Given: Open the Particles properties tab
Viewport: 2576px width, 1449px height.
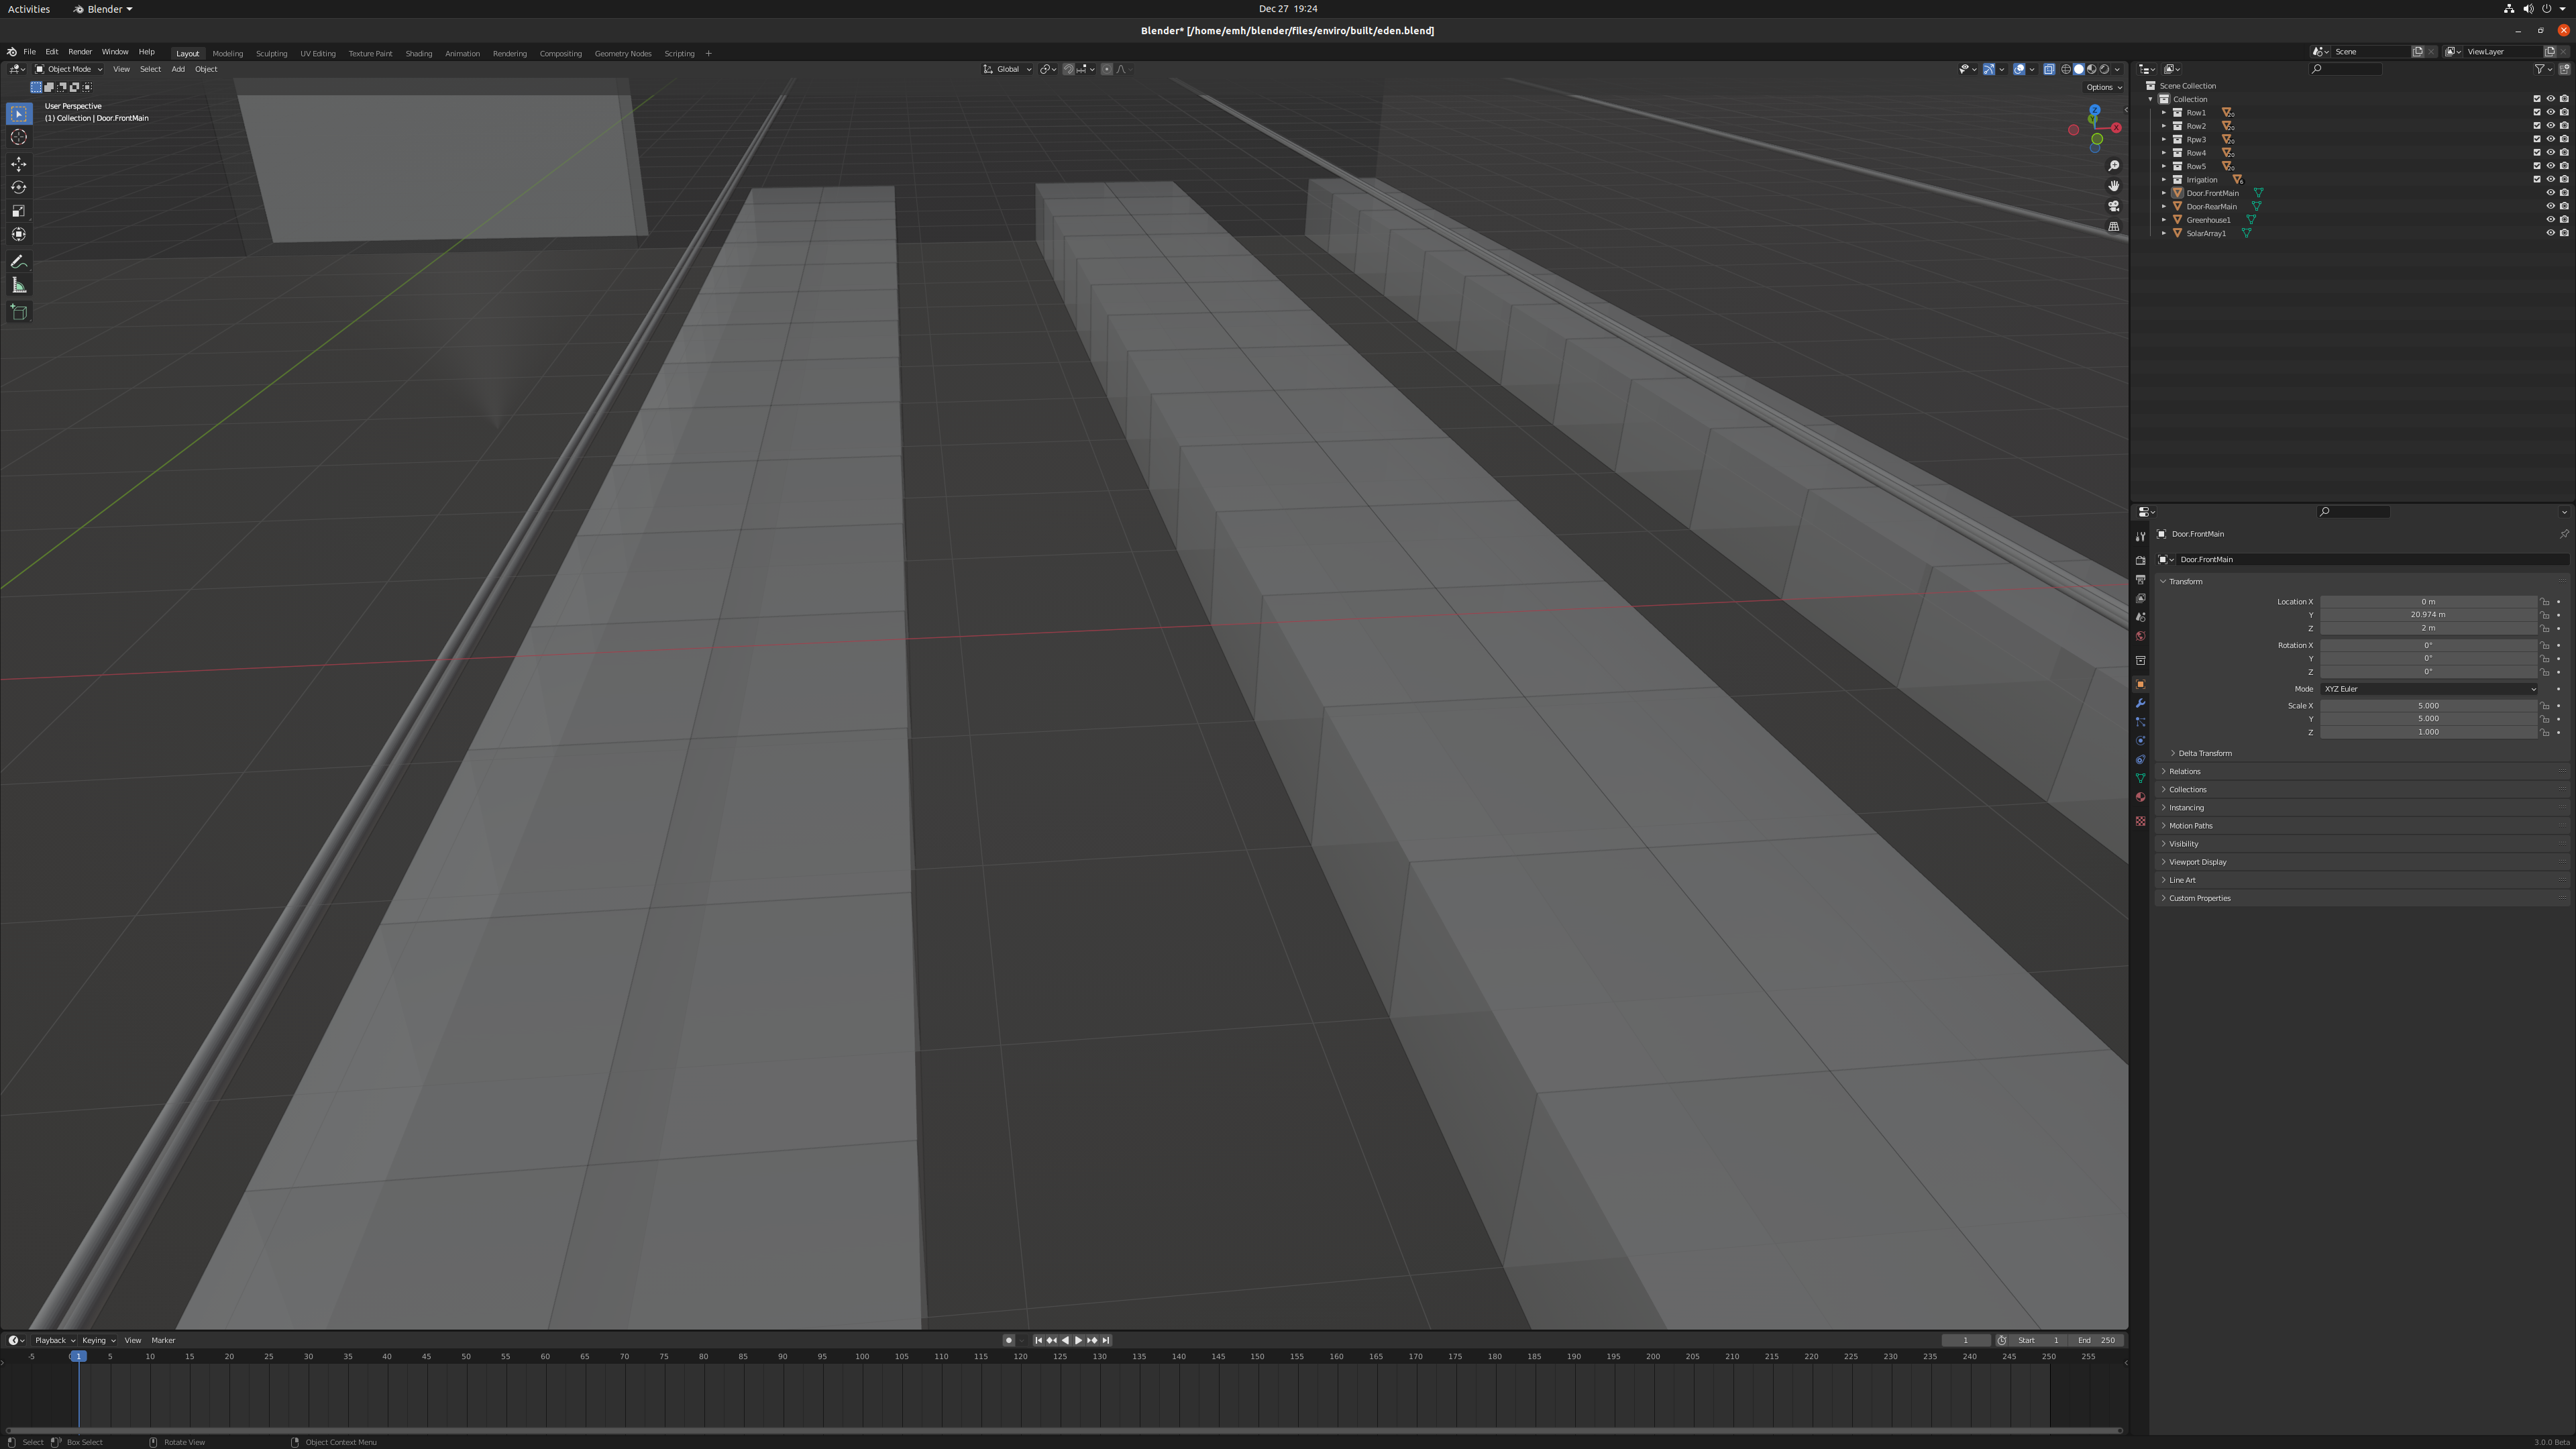Looking at the screenshot, I should (2140, 722).
